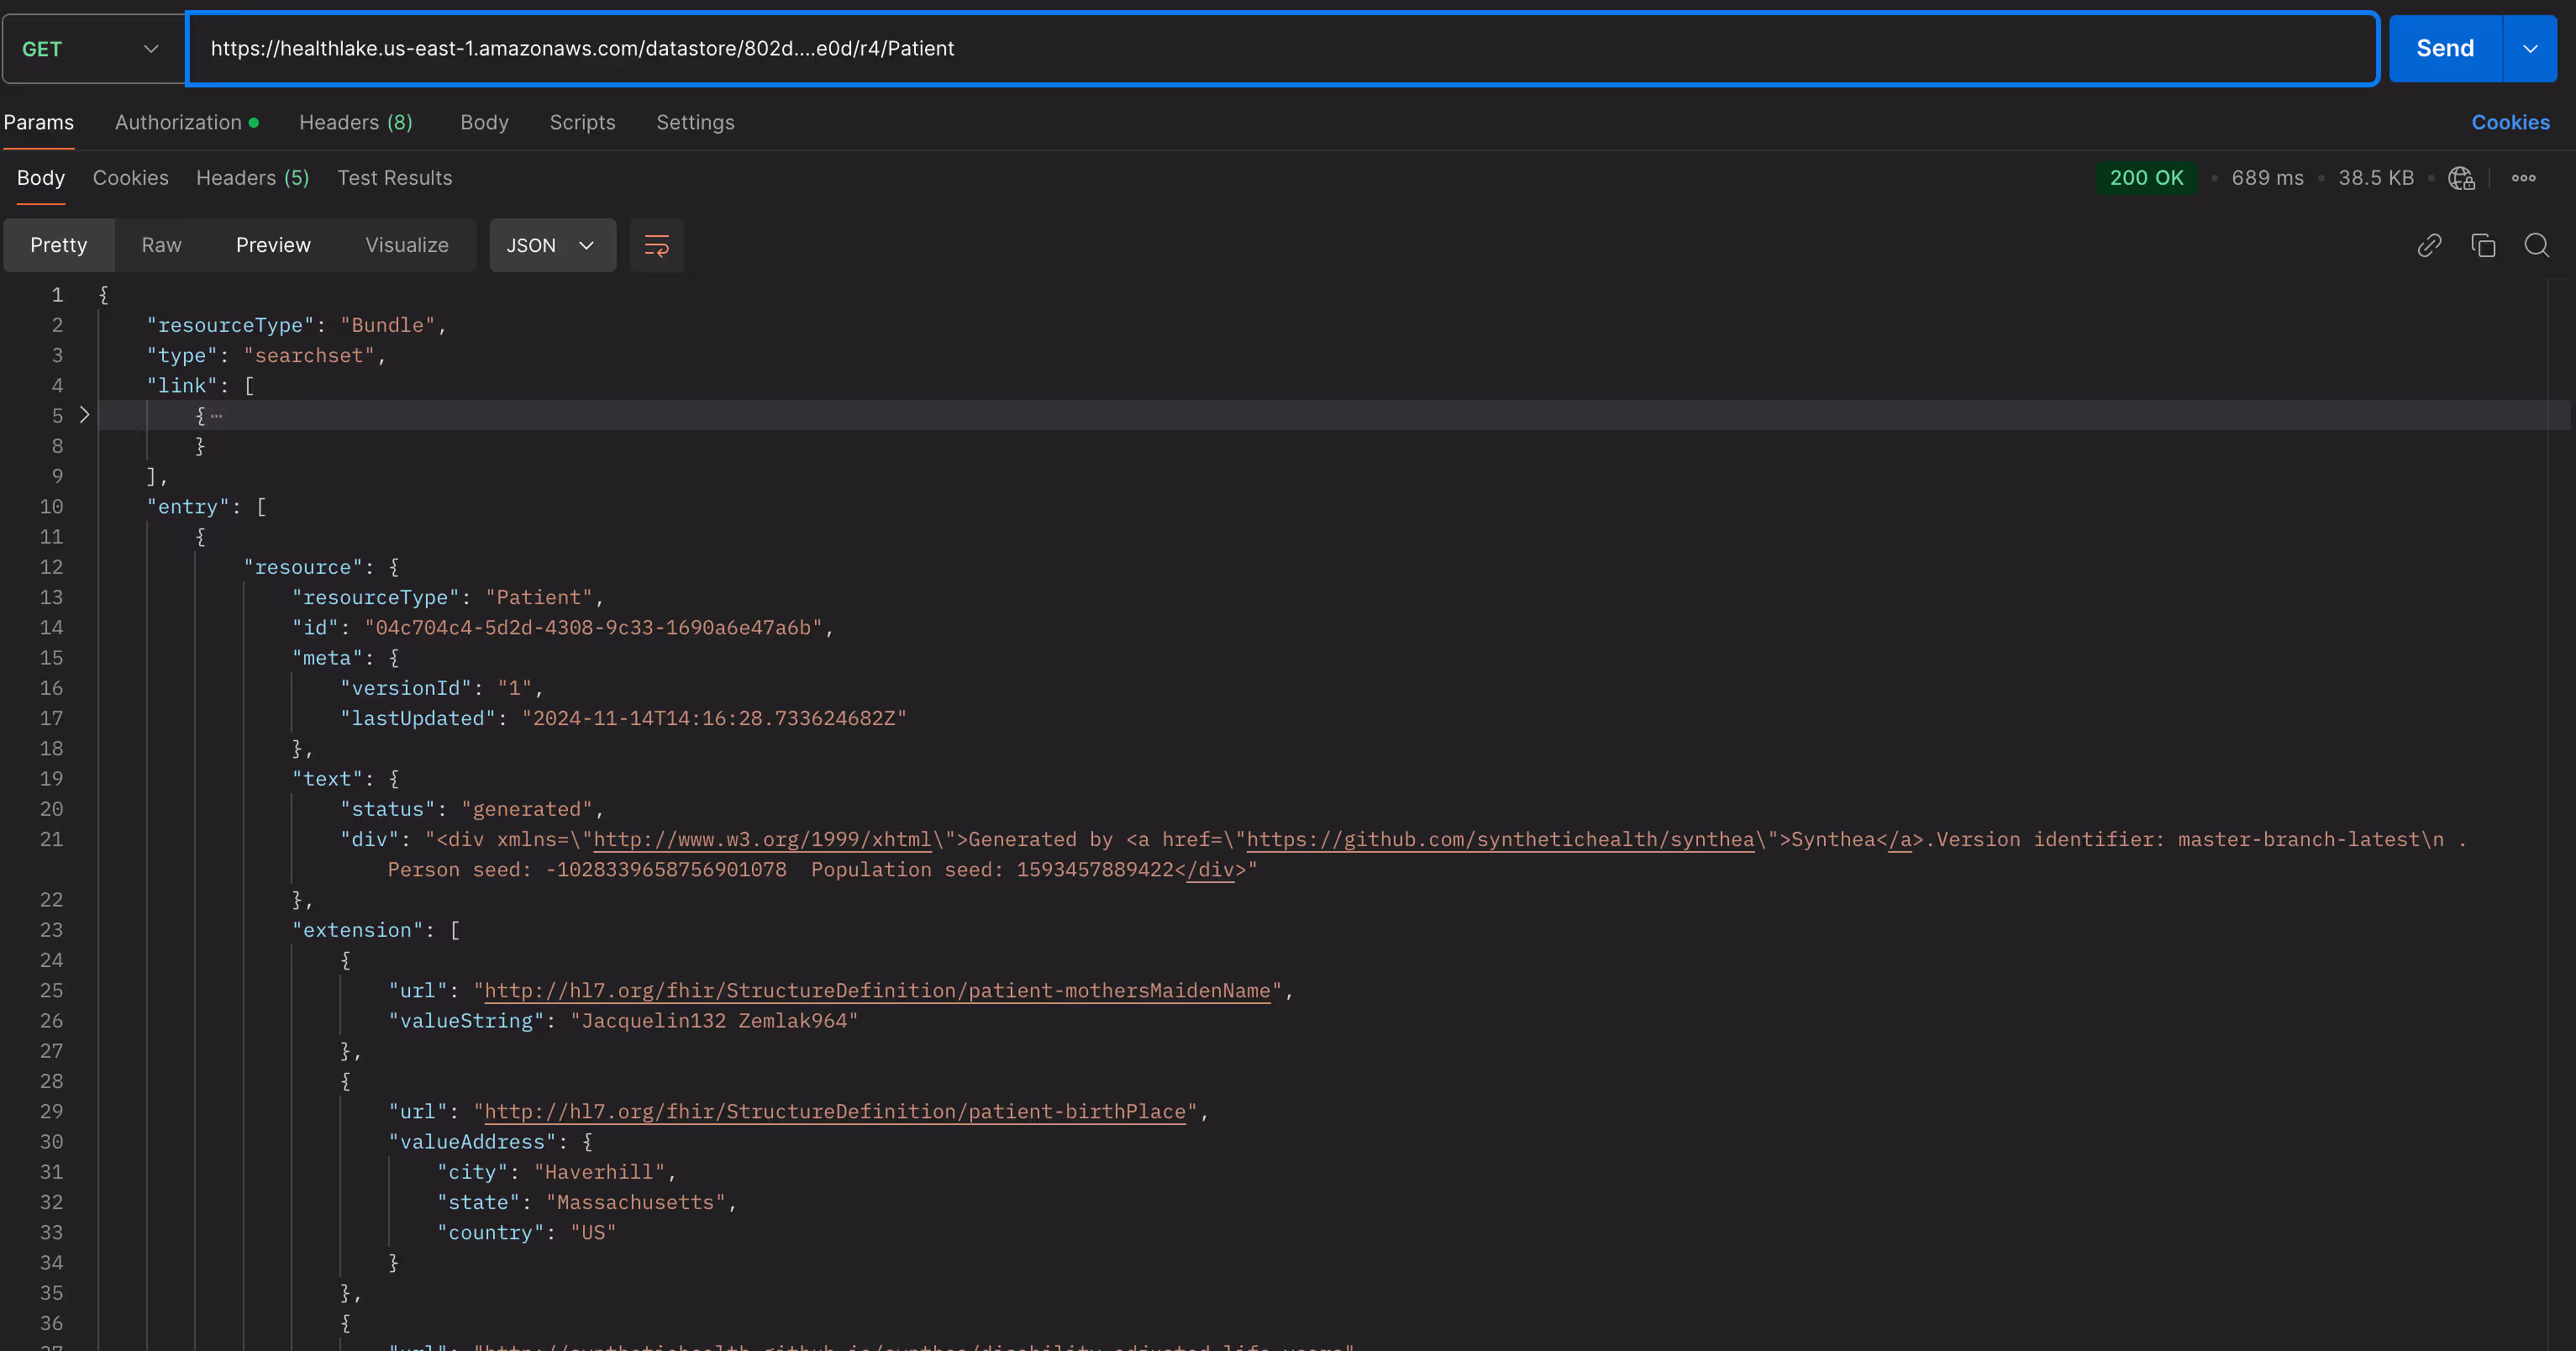Select the response Body tab
Viewport: 2576px width, 1351px height.
pos(41,177)
